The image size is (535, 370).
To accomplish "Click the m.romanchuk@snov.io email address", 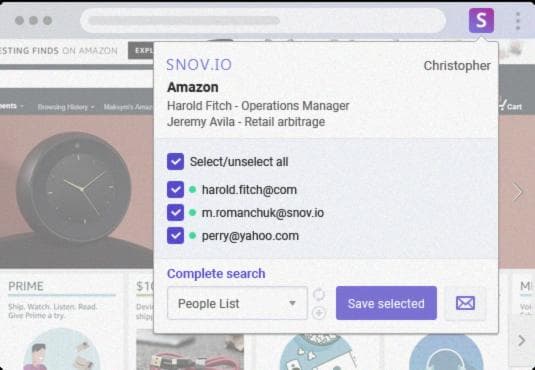I will pos(263,213).
